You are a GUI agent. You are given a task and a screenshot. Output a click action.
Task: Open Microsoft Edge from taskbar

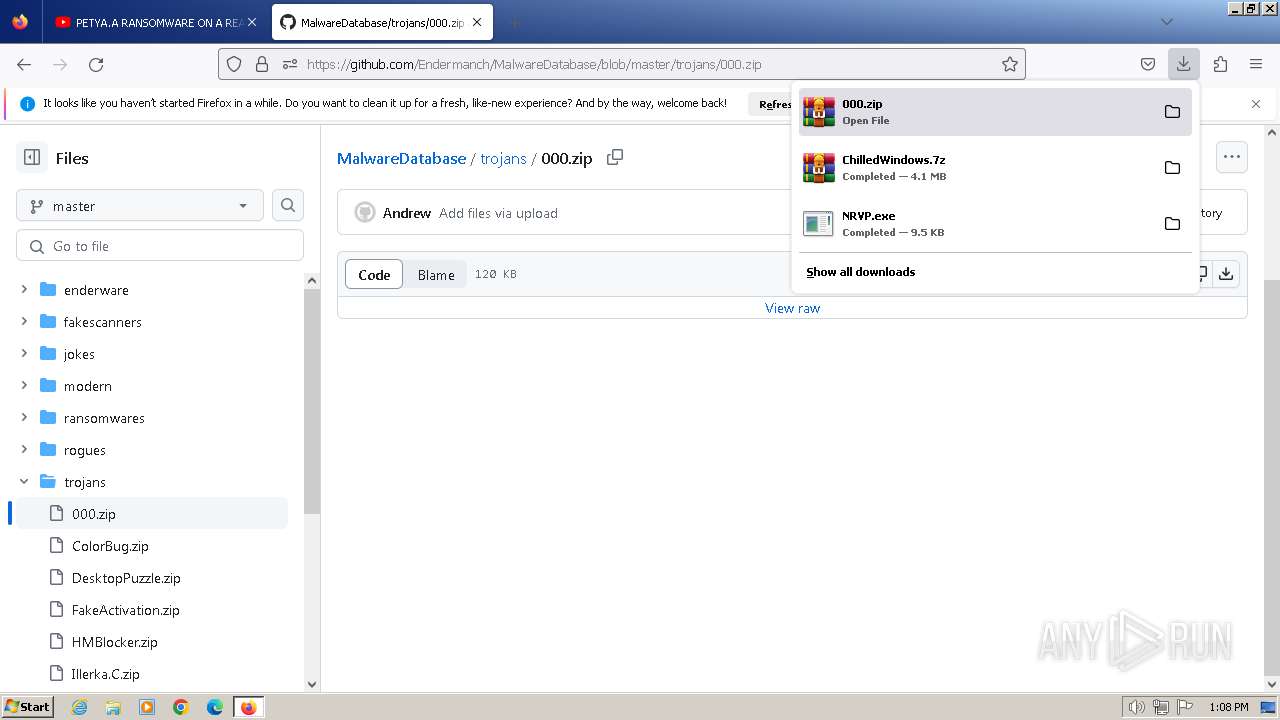coord(215,707)
